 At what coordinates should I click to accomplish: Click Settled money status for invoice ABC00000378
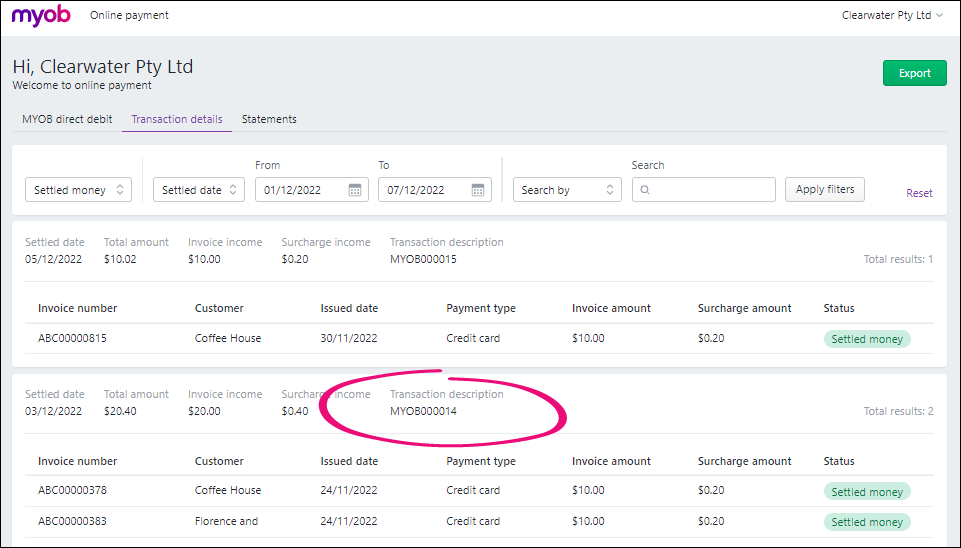pos(866,492)
